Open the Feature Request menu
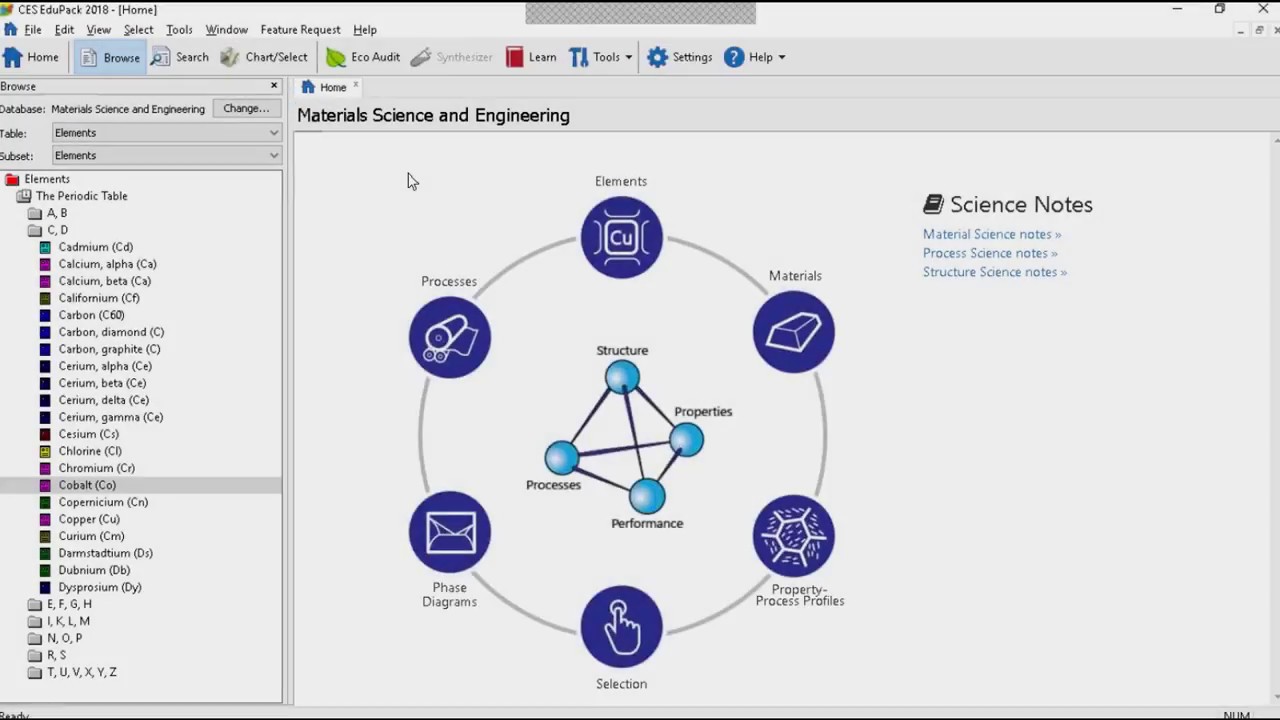This screenshot has width=1280, height=720. pos(300,30)
